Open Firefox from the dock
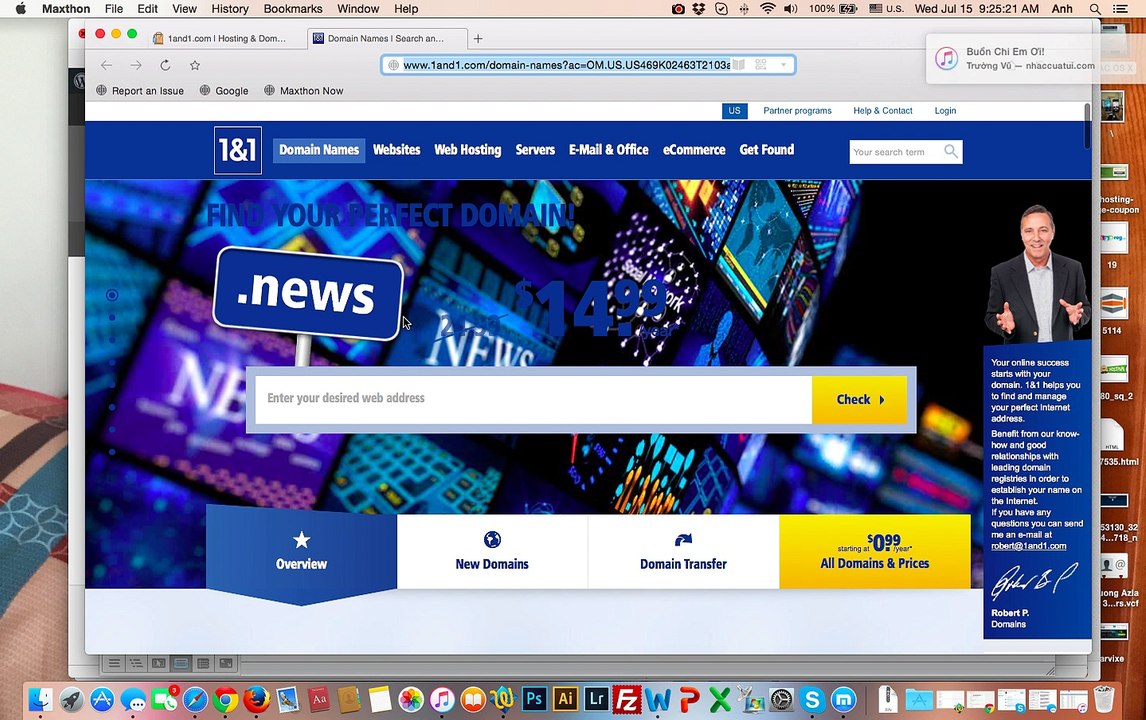The height and width of the screenshot is (720, 1146). pos(257,700)
